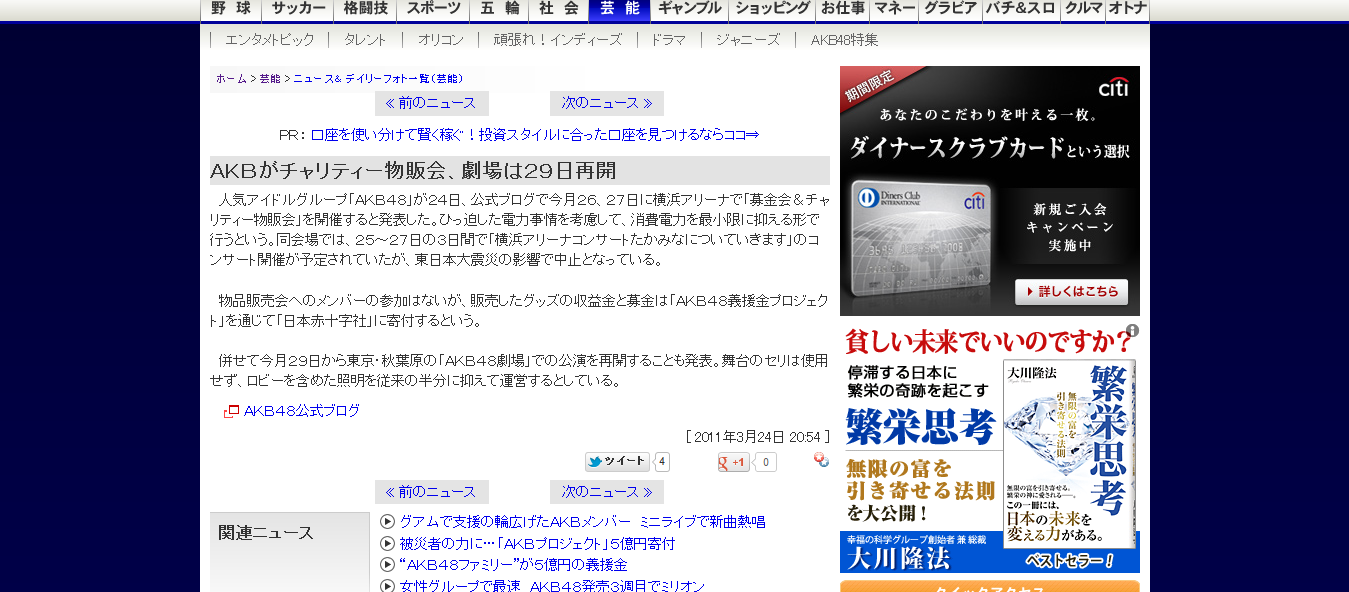This screenshot has height=592, width=1349.
Task: Click external link icon beside AKB48公式ブログ
Action: [231, 411]
